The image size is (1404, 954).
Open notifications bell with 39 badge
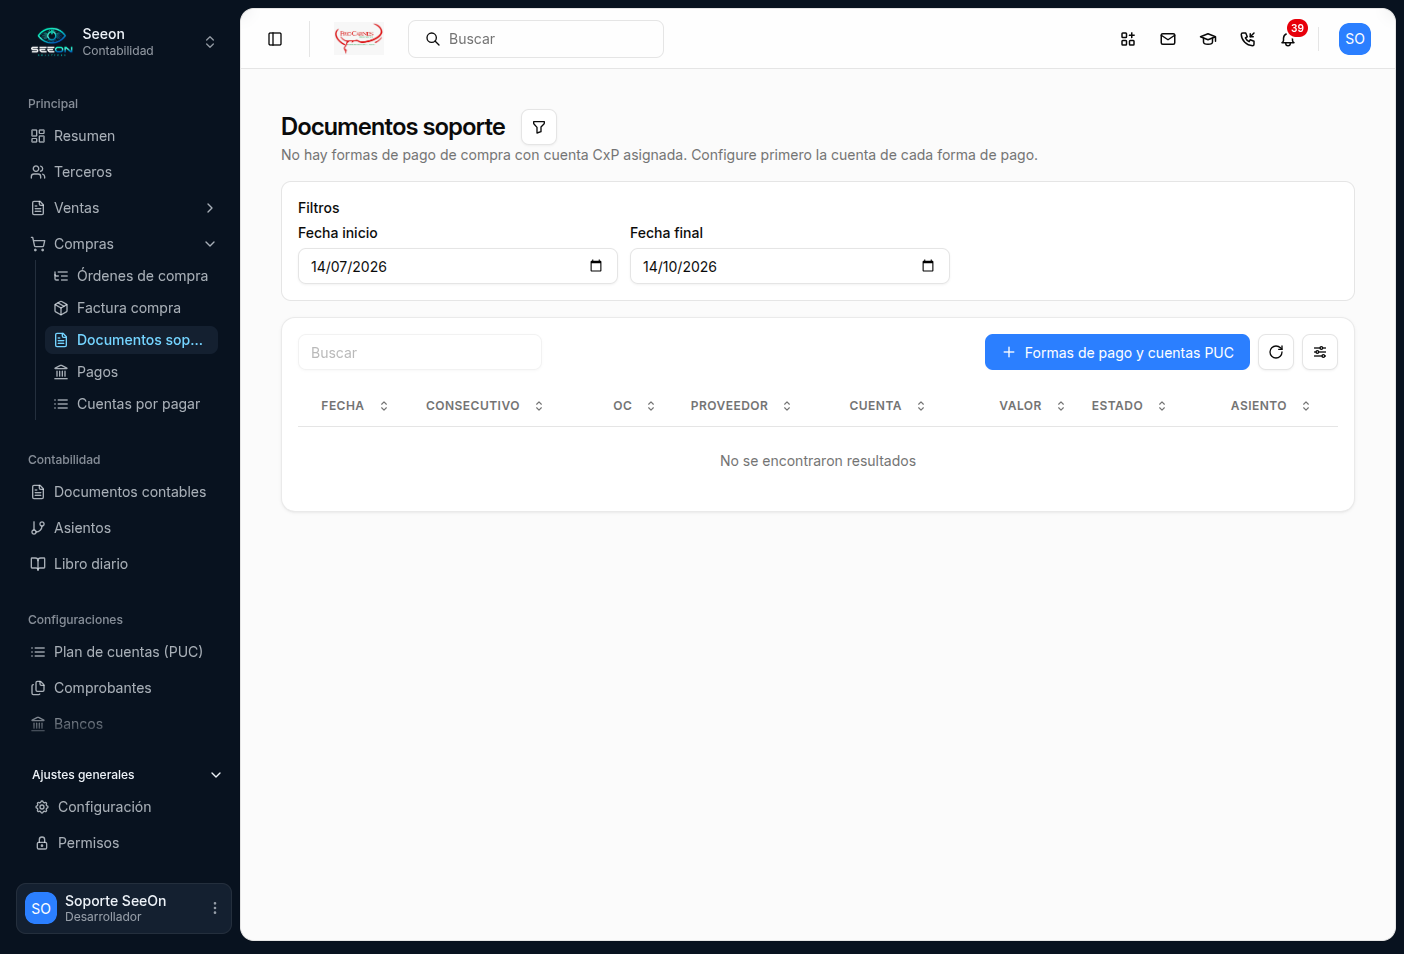coord(1288,39)
